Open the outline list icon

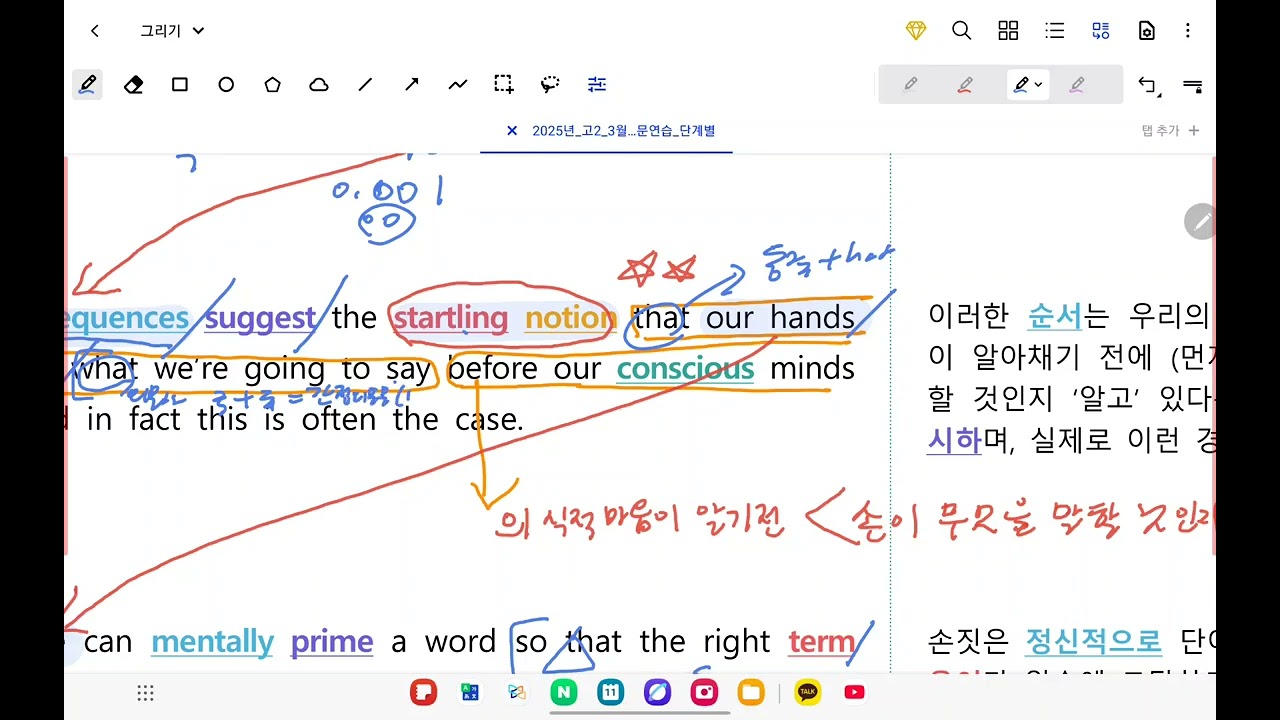coord(1055,31)
